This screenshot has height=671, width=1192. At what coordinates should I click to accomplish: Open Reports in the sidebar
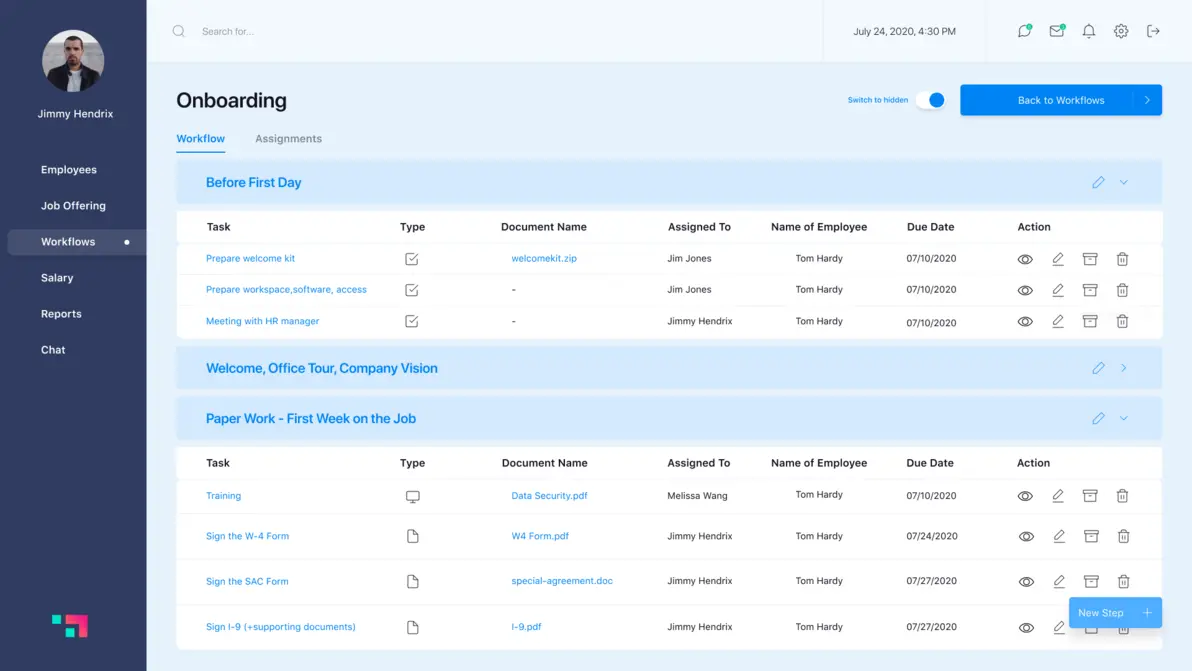(61, 314)
